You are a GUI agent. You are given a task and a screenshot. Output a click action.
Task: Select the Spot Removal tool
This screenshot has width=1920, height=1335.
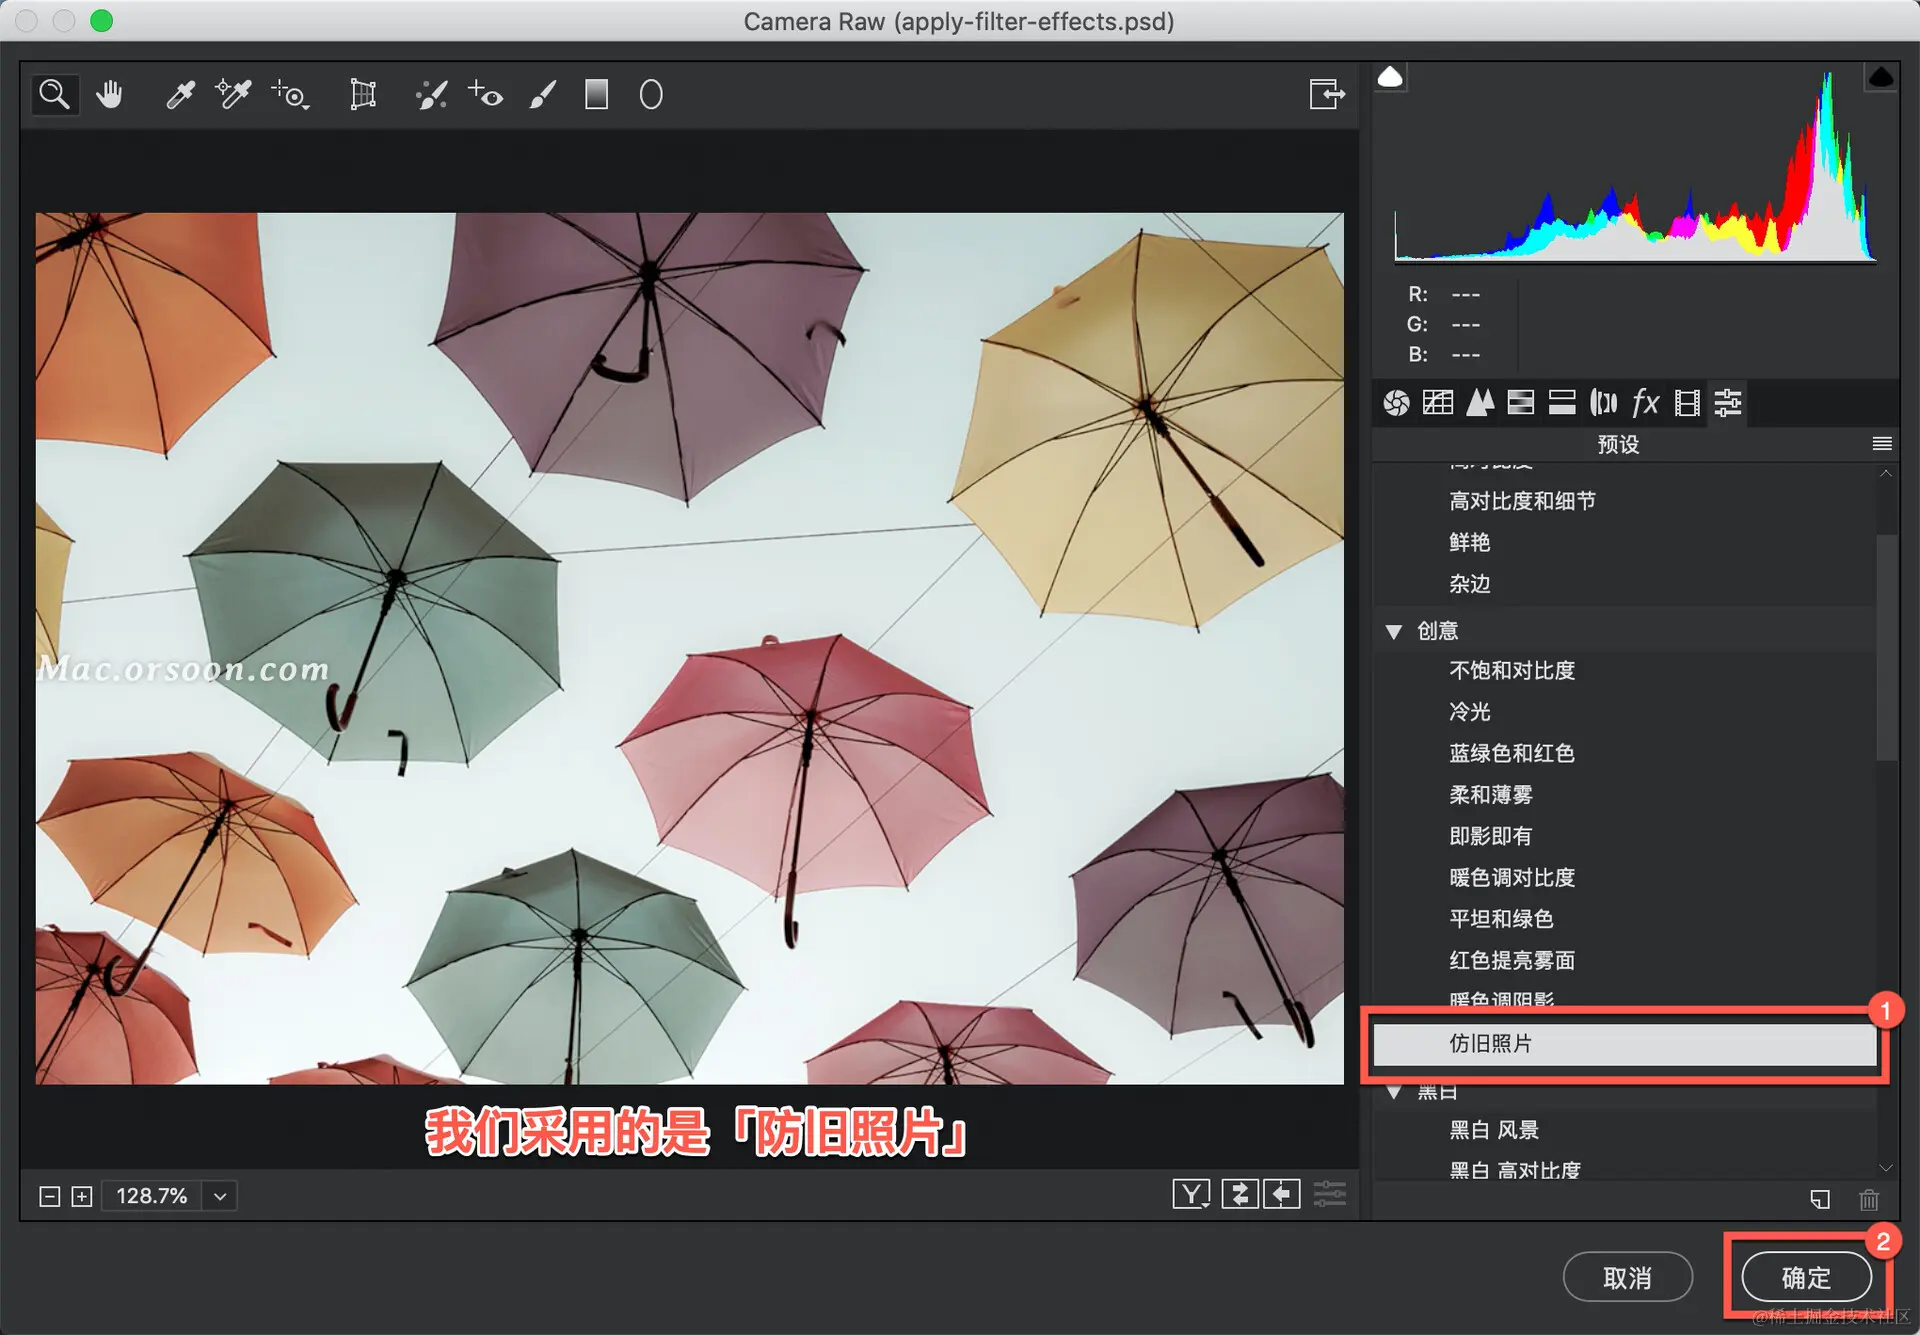click(x=431, y=95)
